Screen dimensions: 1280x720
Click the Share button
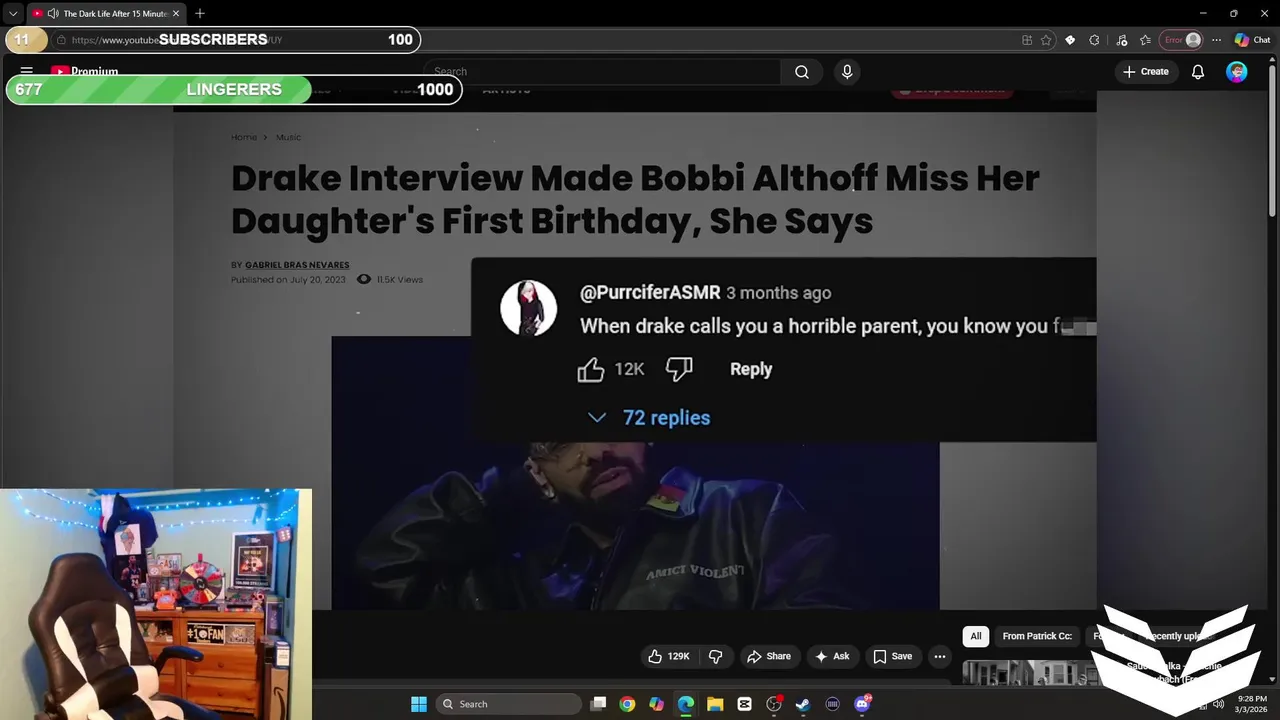tap(769, 656)
